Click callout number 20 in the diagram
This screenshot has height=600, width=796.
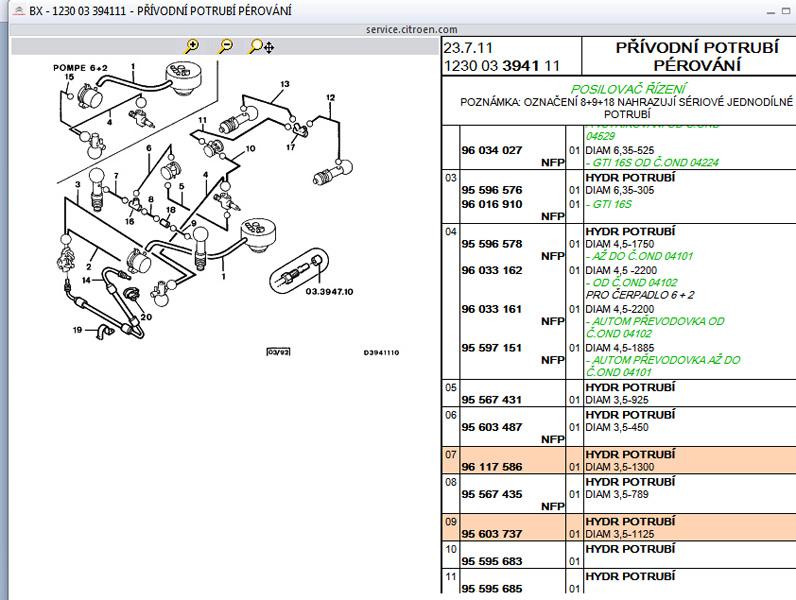click(146, 317)
